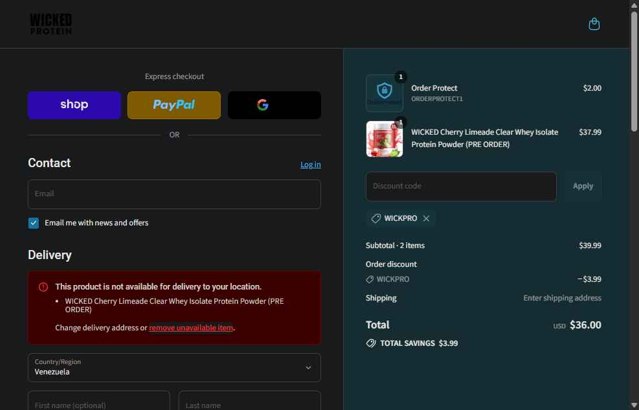Click the $2.00 Order Protect price
Viewport: 639px width, 410px height.
592,88
